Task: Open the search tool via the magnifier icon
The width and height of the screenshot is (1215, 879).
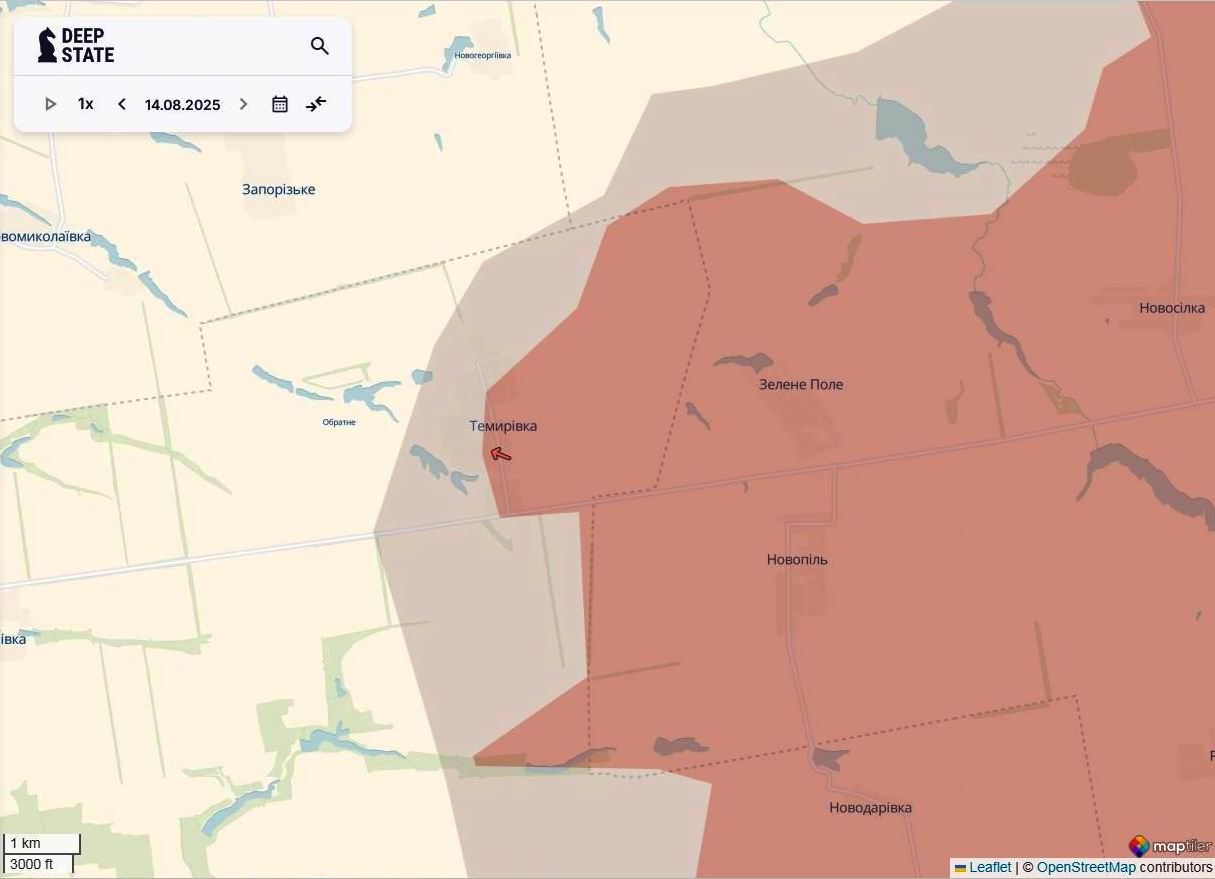Action: click(320, 46)
